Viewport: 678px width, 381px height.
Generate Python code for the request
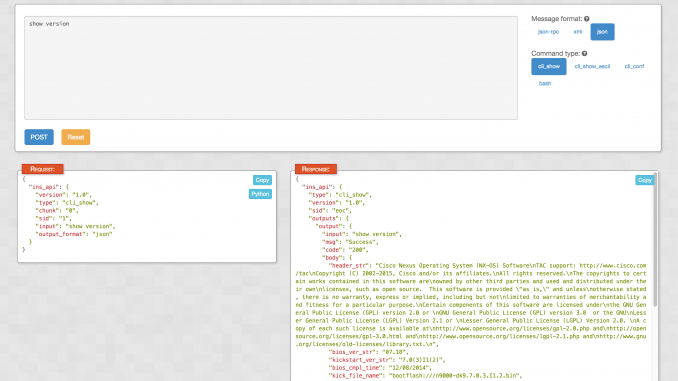click(x=260, y=194)
